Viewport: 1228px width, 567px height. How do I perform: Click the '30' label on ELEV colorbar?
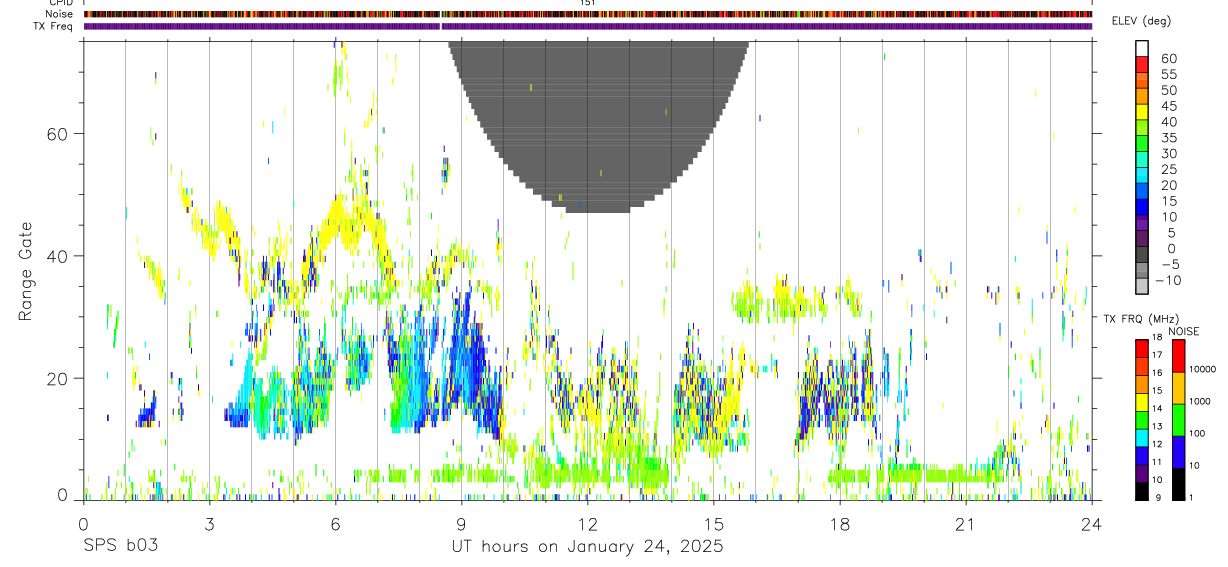click(x=1168, y=153)
